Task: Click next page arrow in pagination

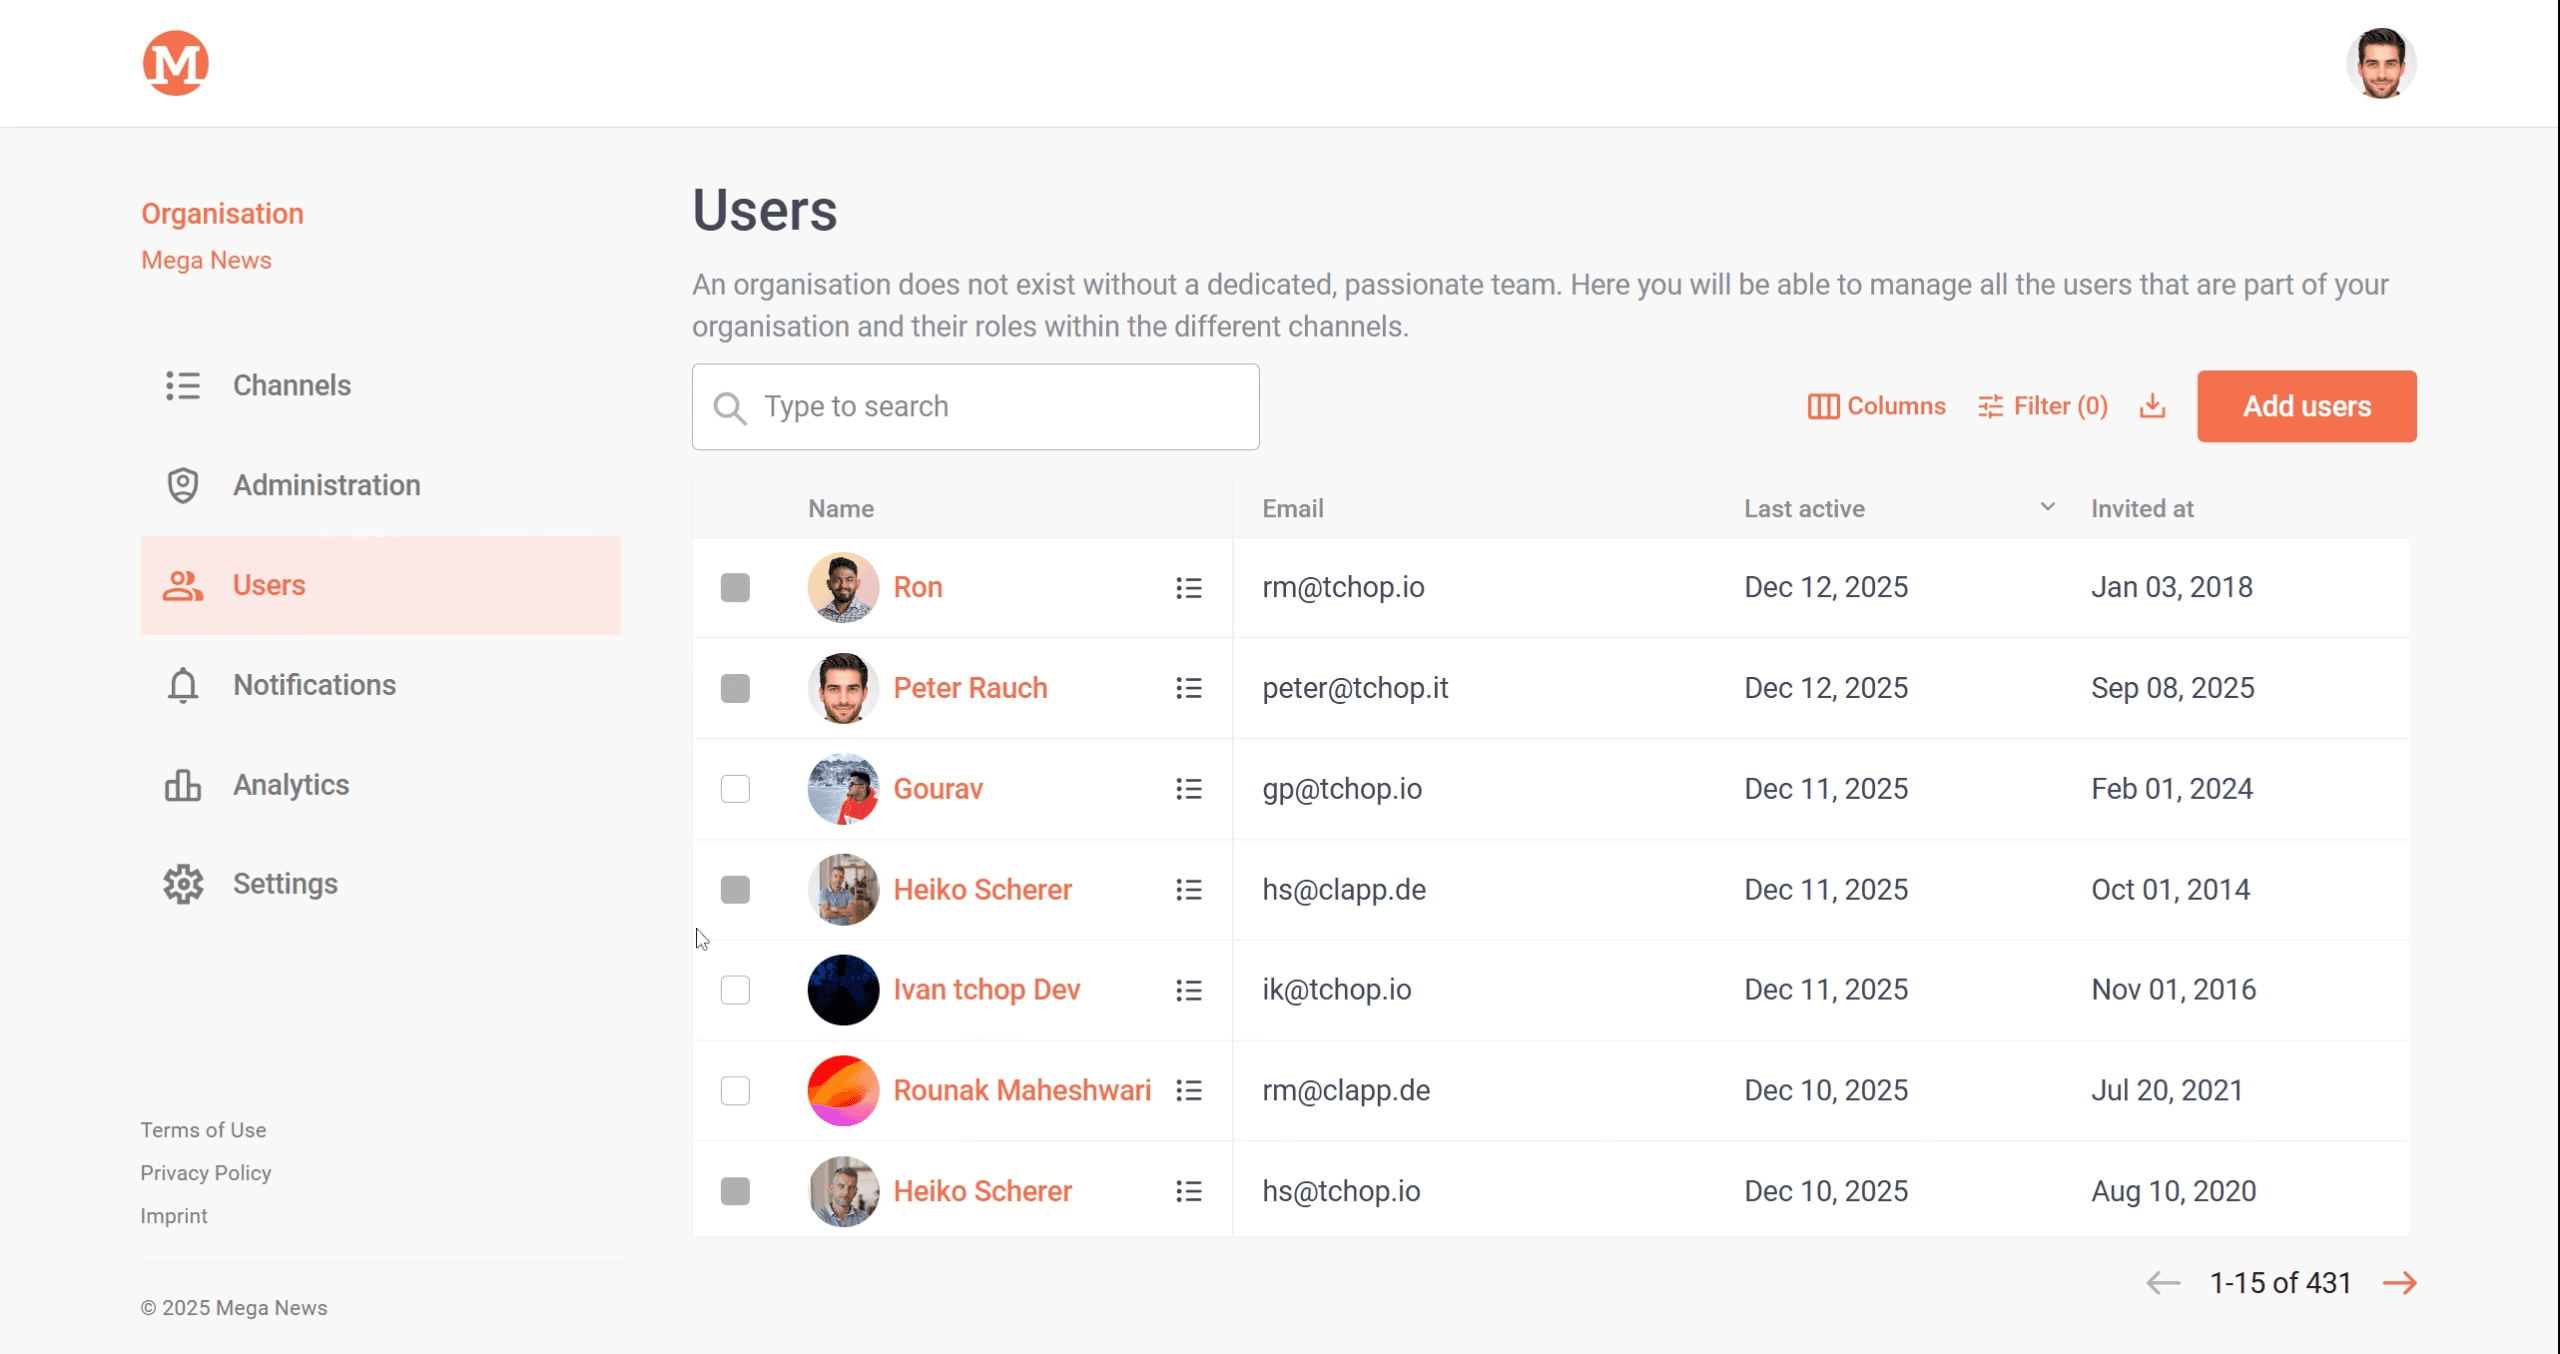Action: (x=2399, y=1283)
